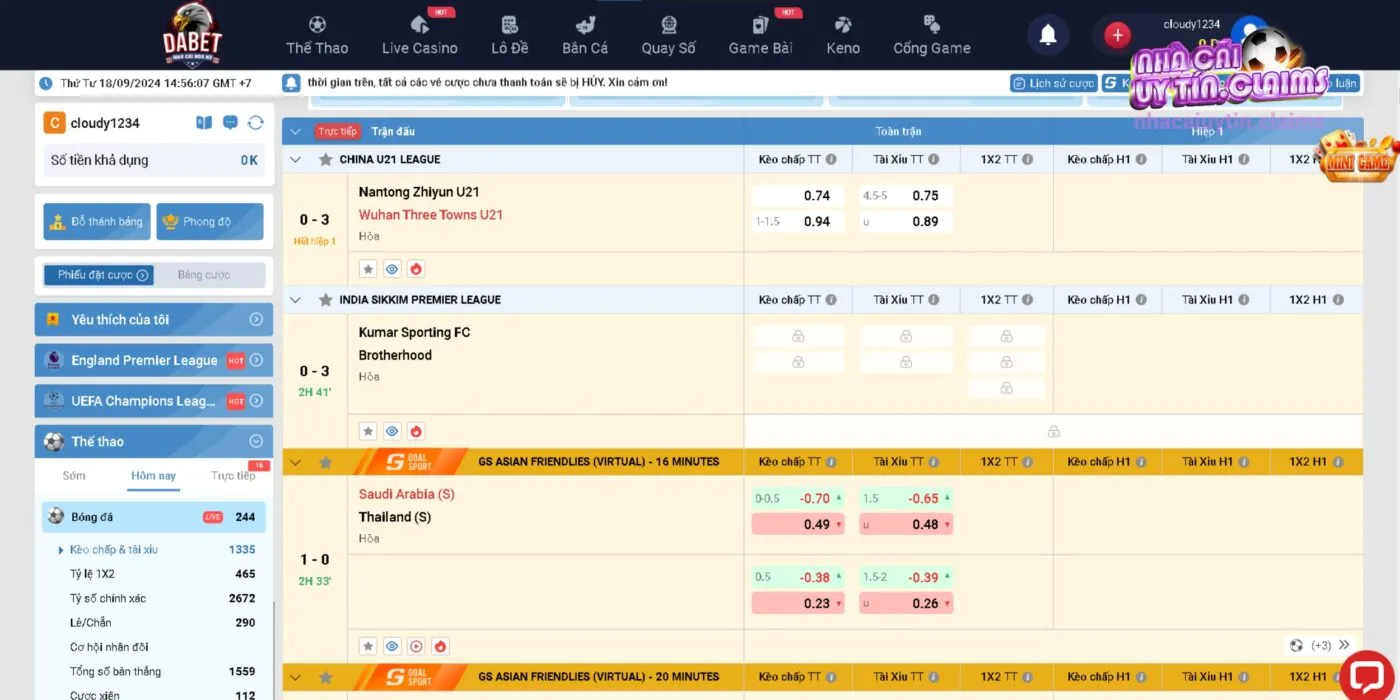Select the 0.74 odds for Nantong Zhiyun
The height and width of the screenshot is (700, 1400).
797,196
